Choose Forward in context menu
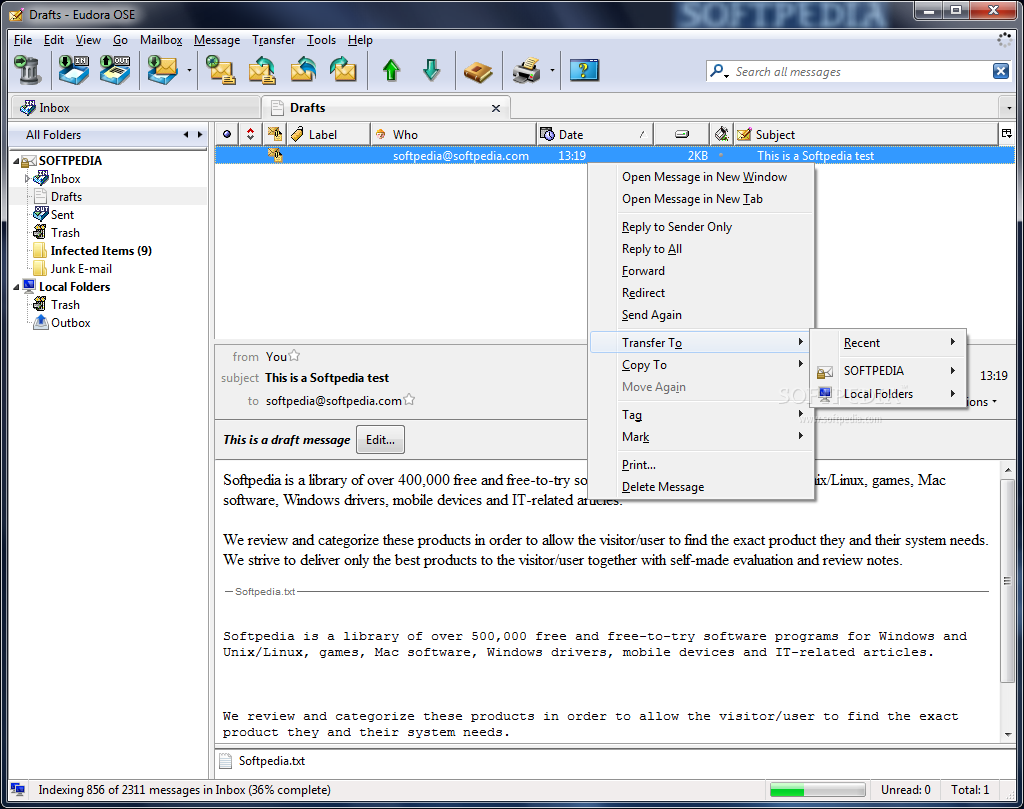1024x809 pixels. pos(643,271)
